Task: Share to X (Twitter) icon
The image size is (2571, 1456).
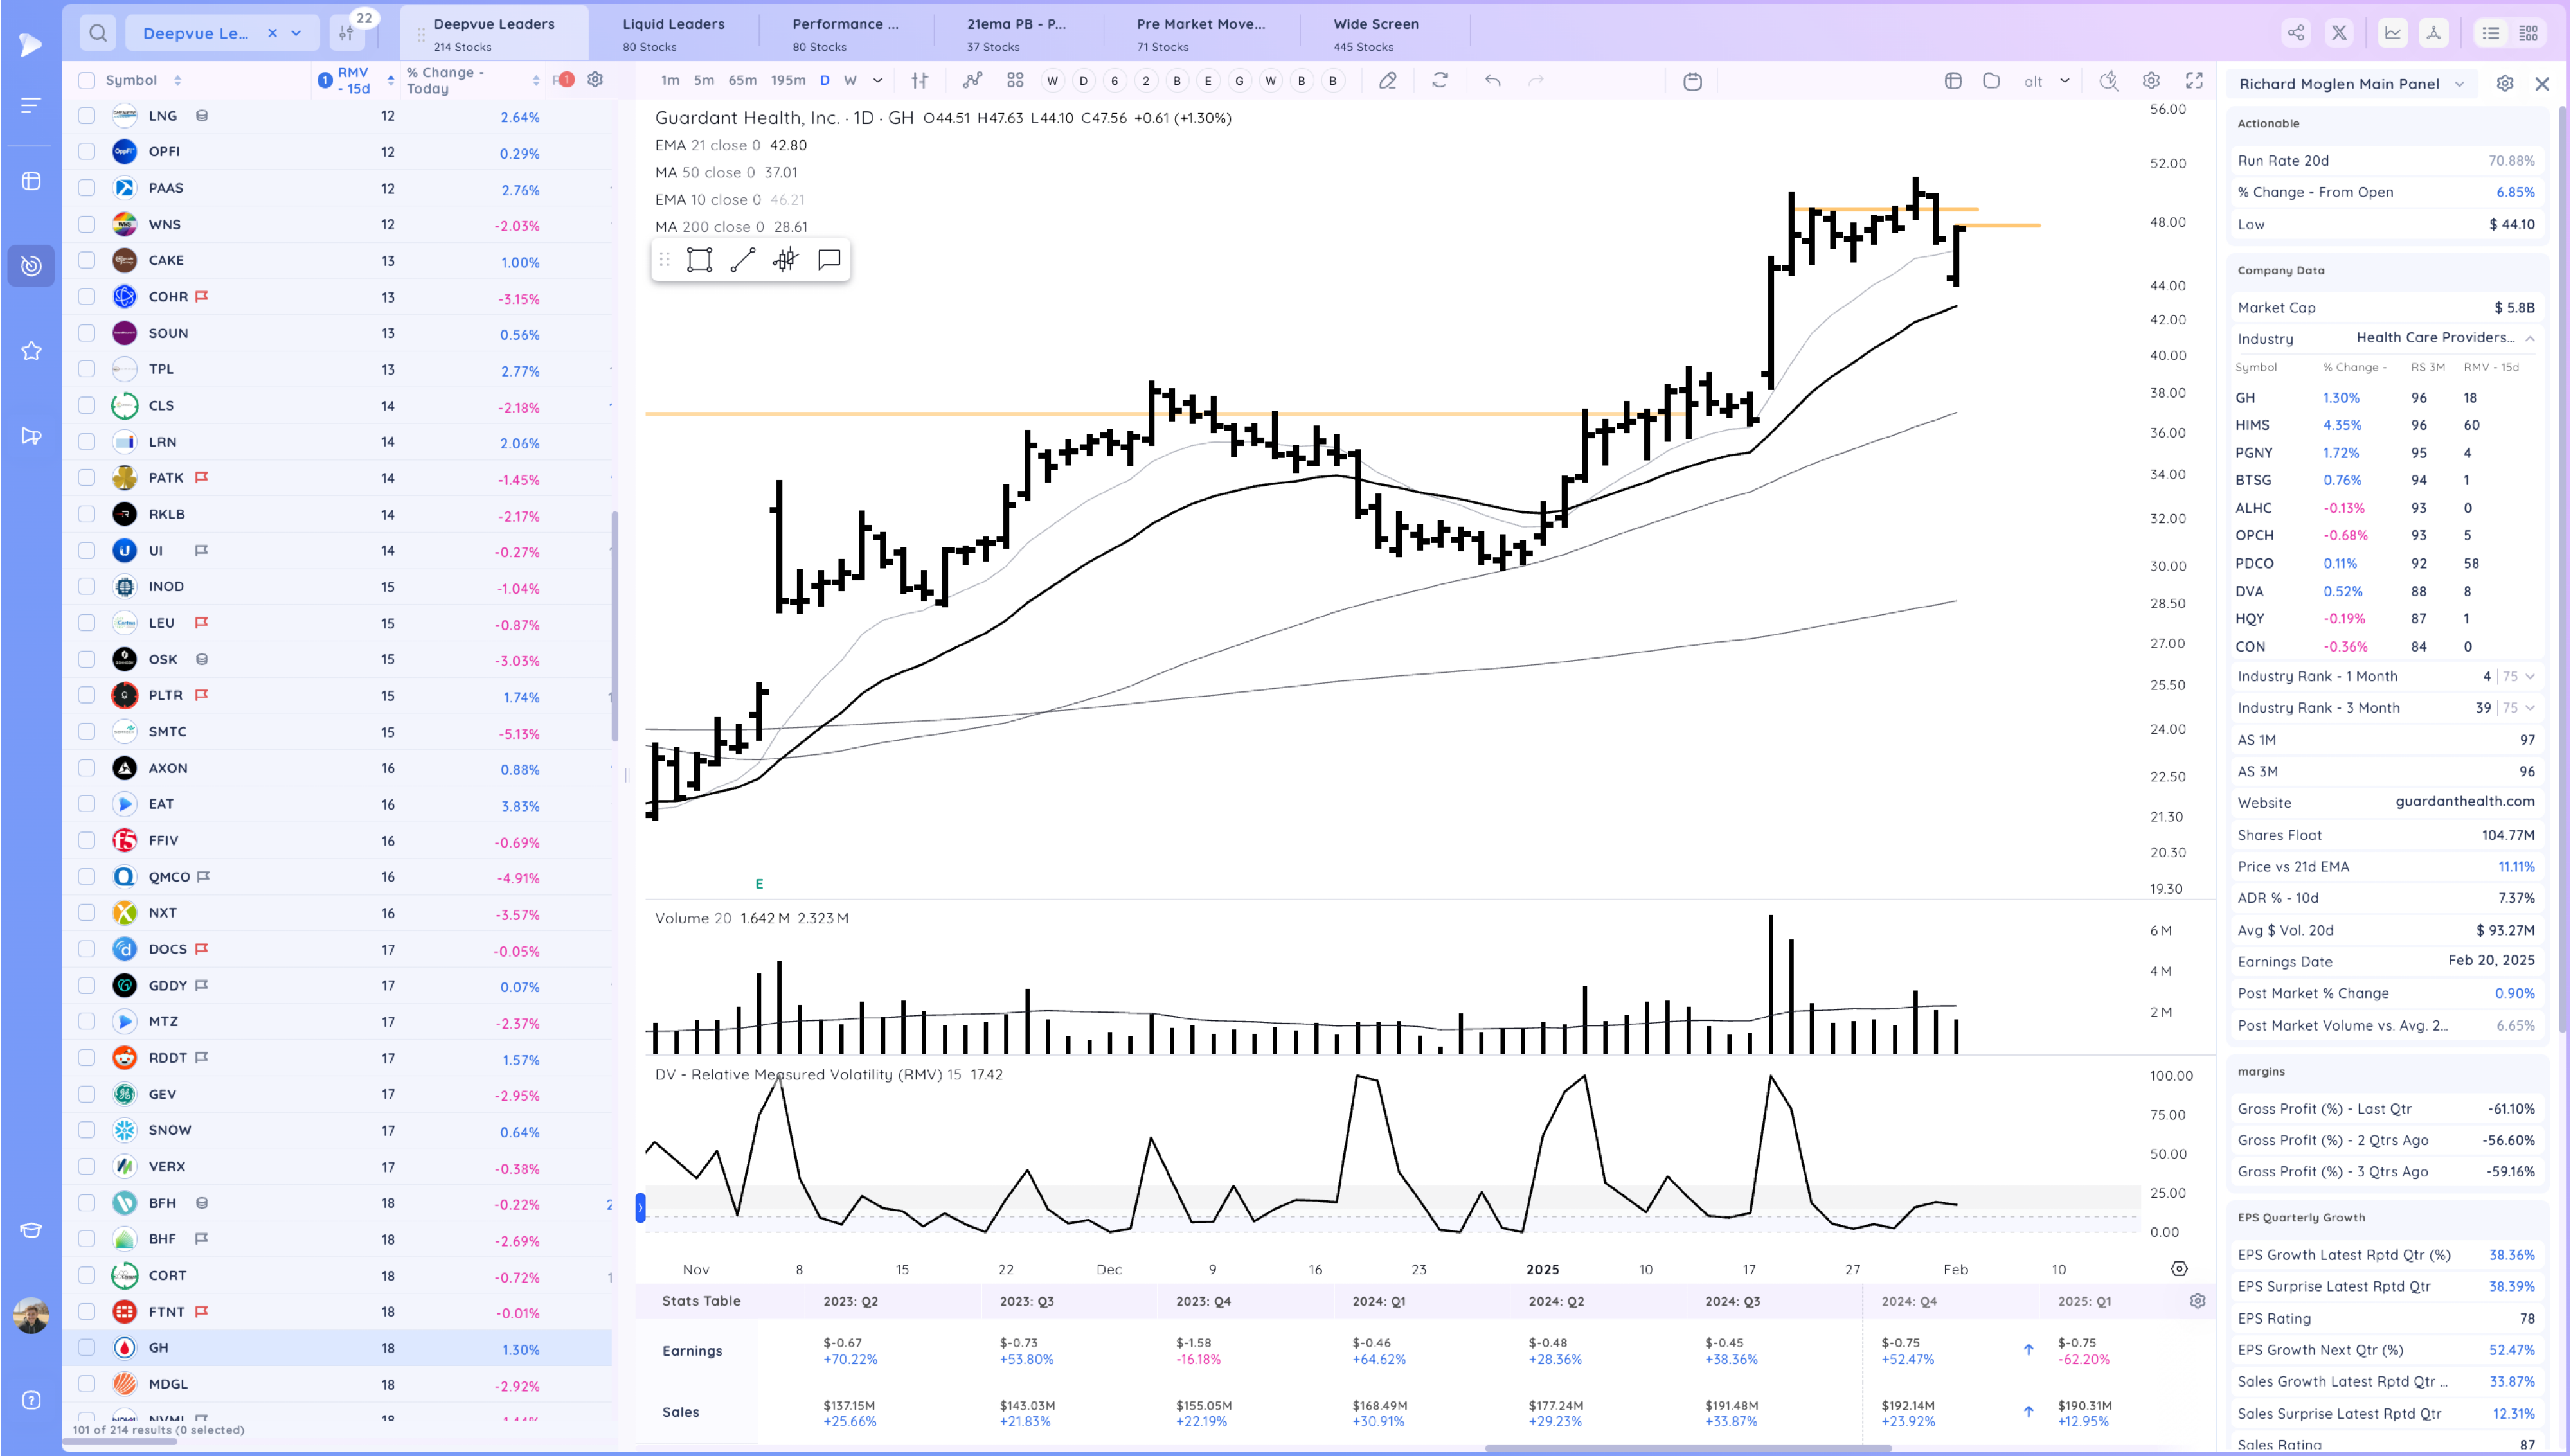Action: [2339, 33]
